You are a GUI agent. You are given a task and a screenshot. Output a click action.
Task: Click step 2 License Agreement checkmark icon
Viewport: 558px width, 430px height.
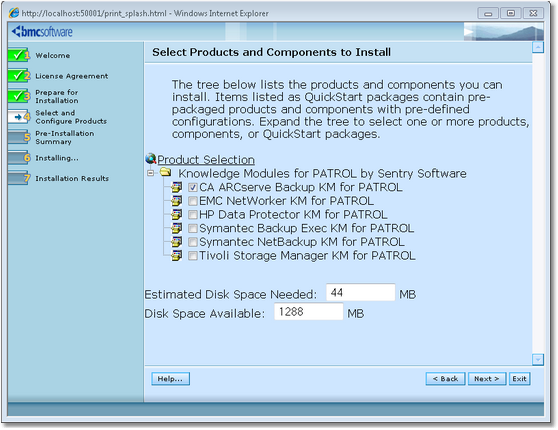pyautogui.click(x=19, y=75)
